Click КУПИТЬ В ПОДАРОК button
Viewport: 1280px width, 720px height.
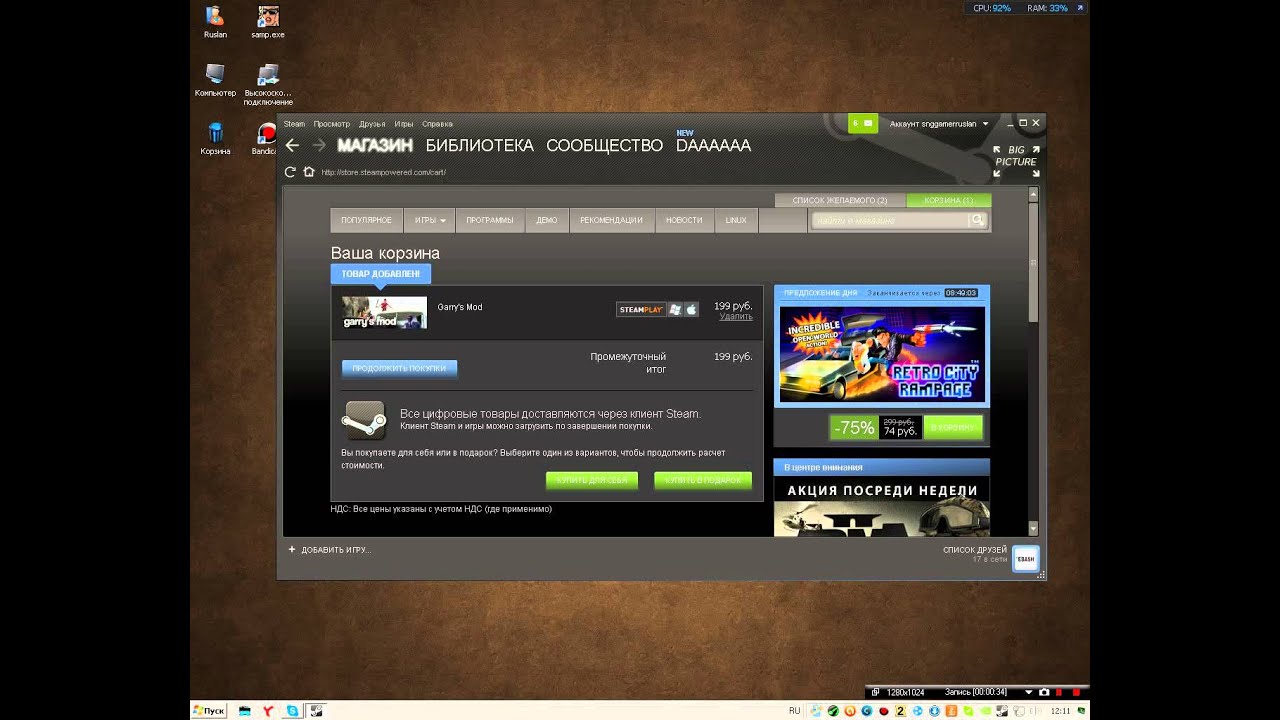tap(703, 480)
